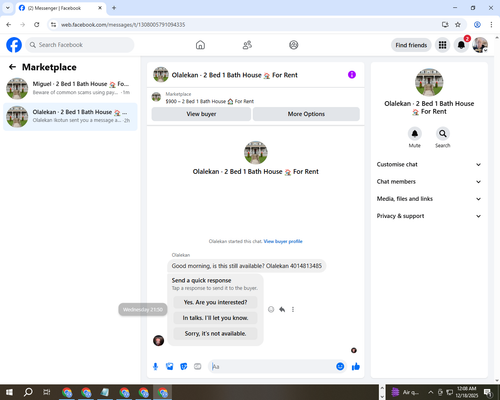Search in conversation with the magnifier icon
This screenshot has height=400, width=500.
[443, 134]
